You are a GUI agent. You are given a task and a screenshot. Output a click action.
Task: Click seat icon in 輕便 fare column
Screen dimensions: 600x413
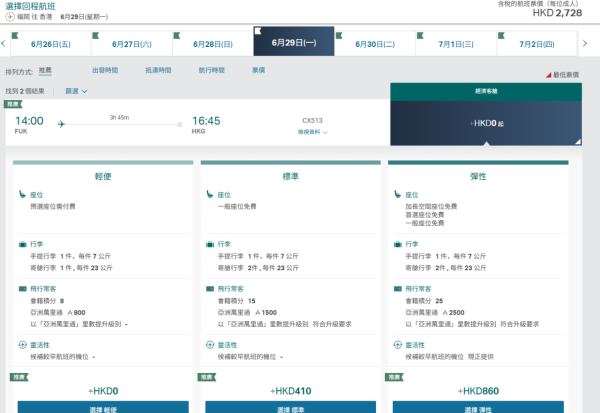pyautogui.click(x=22, y=195)
